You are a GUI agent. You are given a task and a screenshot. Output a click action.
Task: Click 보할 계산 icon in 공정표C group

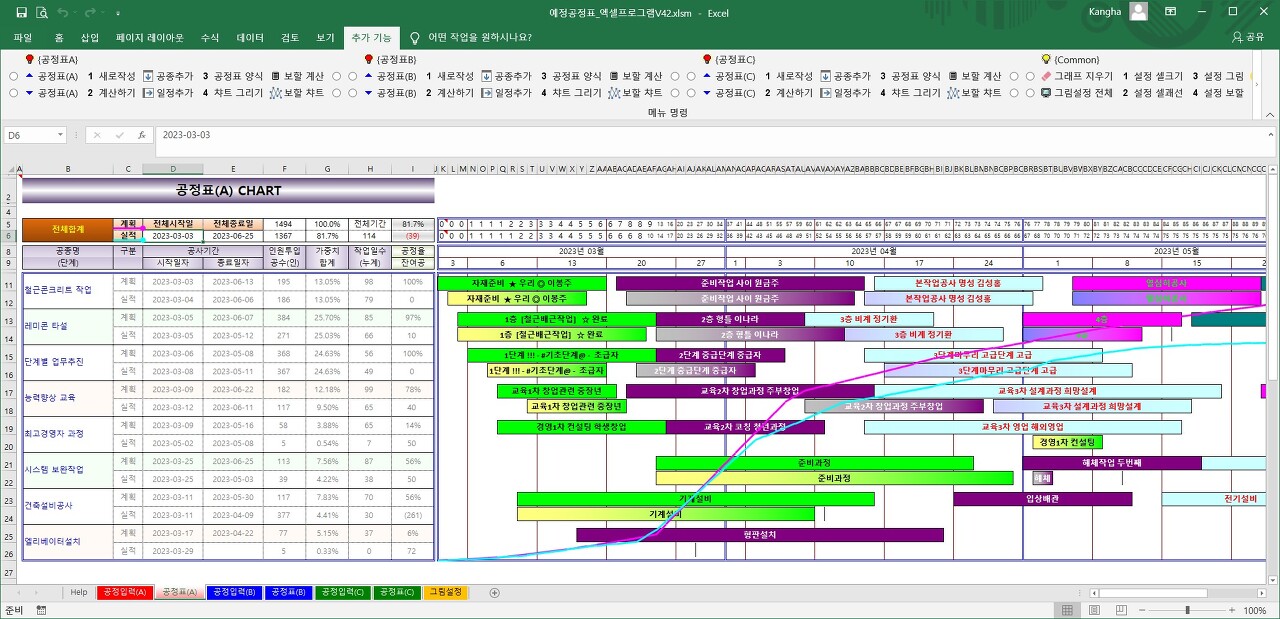tap(953, 76)
